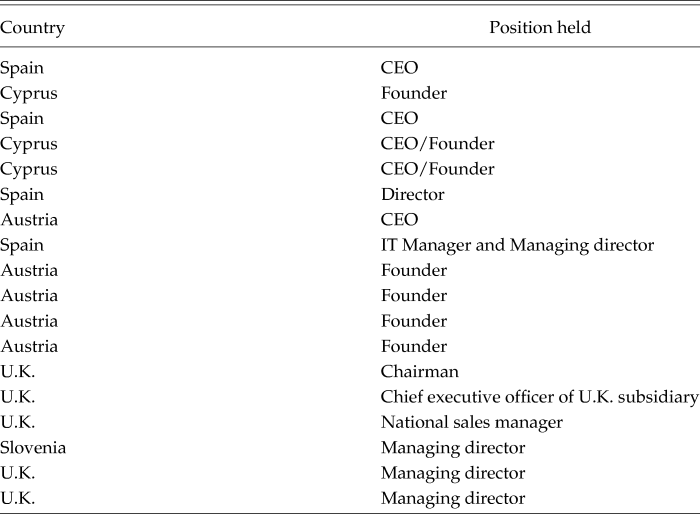Click the Spain cell beside IT Manager
Screen dimensions: 700x514
tap(22, 245)
